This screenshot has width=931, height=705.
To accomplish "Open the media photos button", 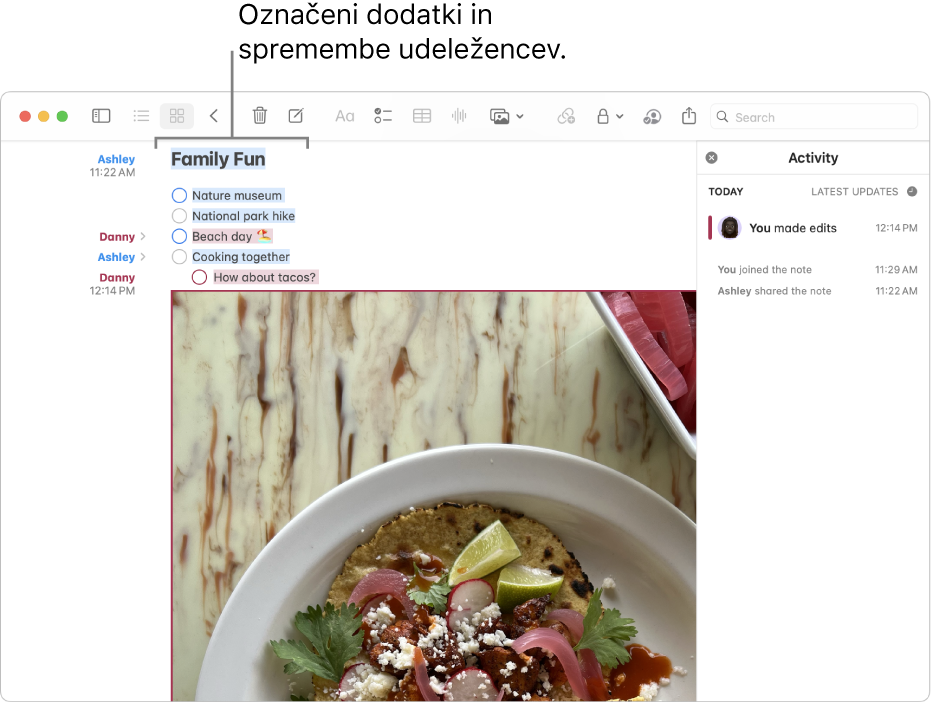I will [x=499, y=116].
